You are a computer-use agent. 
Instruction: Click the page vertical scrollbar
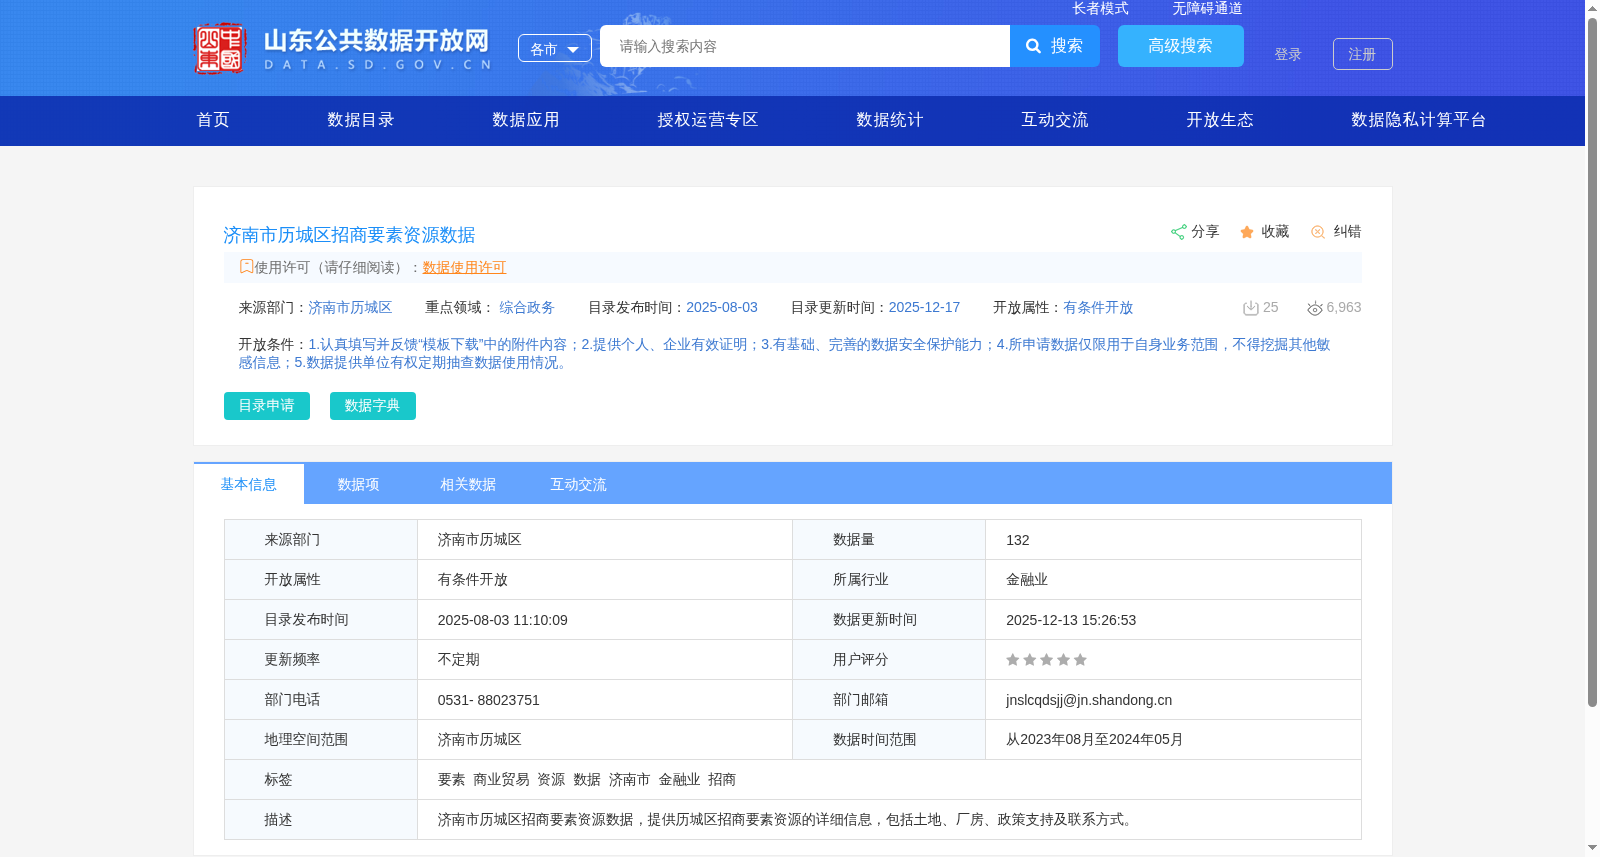(1592, 360)
